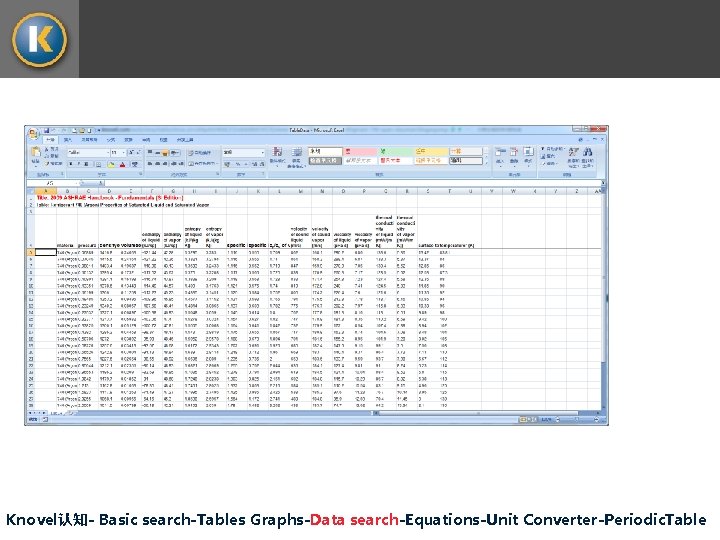Align cell text to the left
This screenshot has height=540, width=720.
[x=150, y=164]
